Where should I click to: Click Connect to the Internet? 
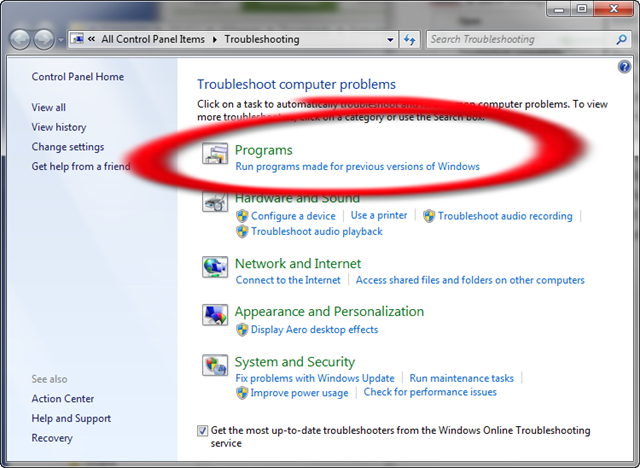(288, 280)
